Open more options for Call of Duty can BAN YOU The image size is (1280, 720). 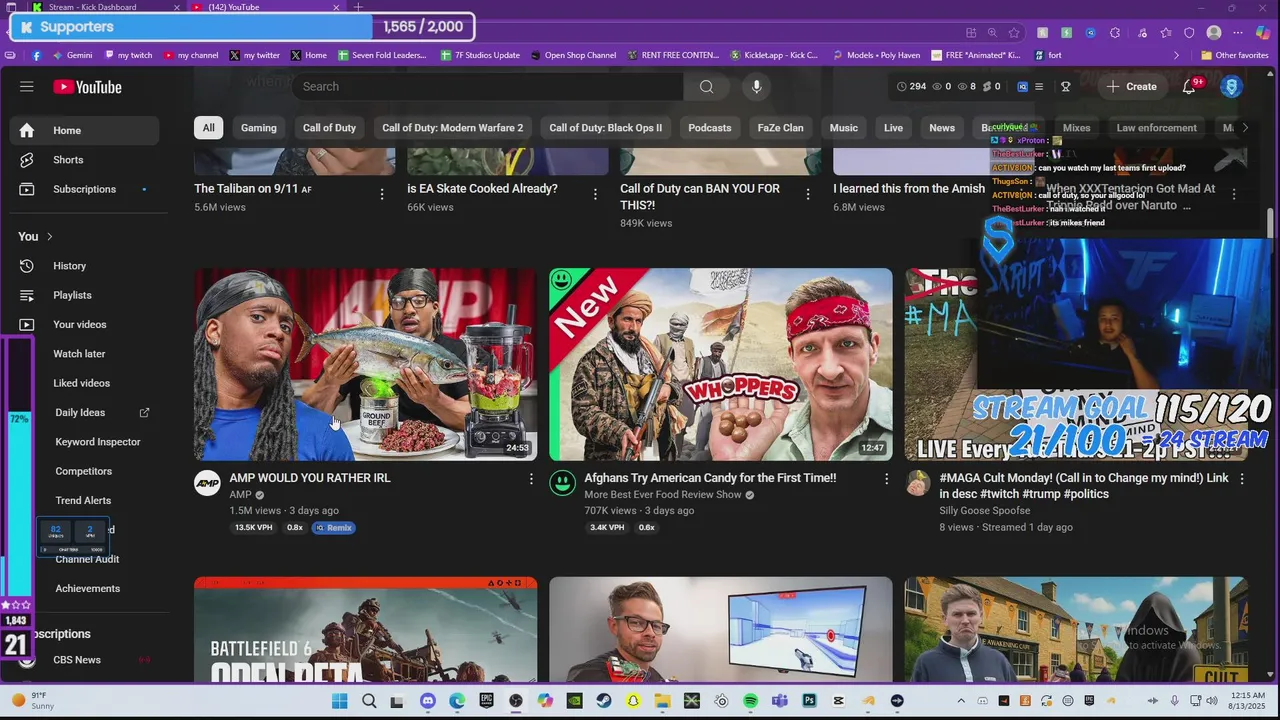pos(808,194)
